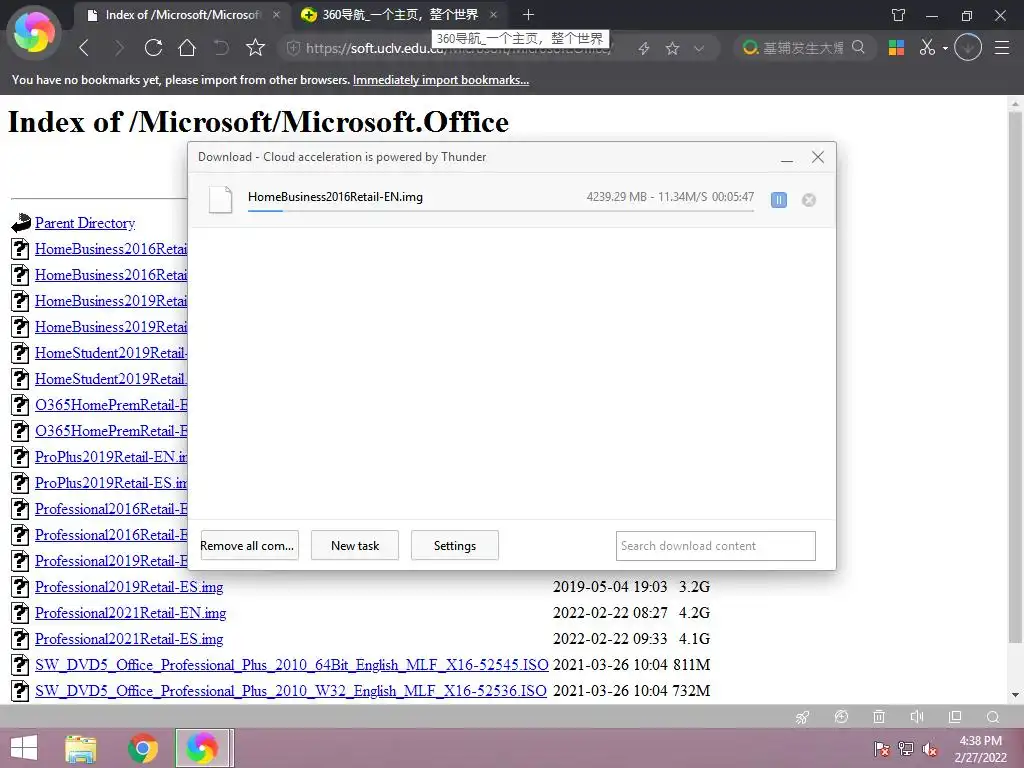Image resolution: width=1024 pixels, height=768 pixels.
Task: Open the downloads circle arrow icon
Action: pyautogui.click(x=968, y=48)
